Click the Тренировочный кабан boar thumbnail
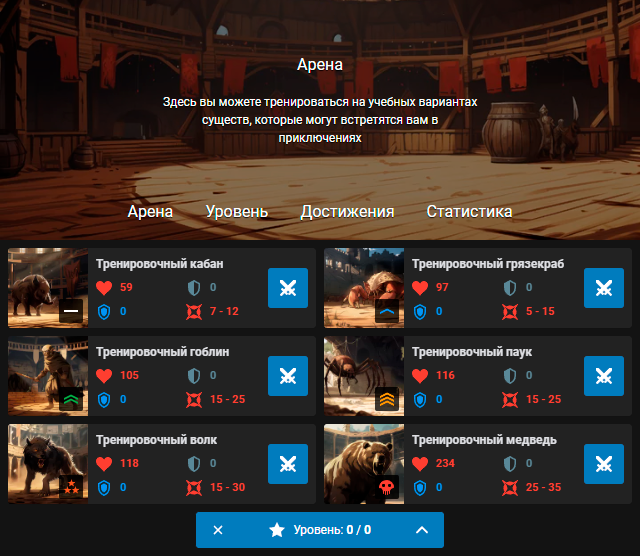Screen dimensions: 640x556 click(x=48, y=288)
